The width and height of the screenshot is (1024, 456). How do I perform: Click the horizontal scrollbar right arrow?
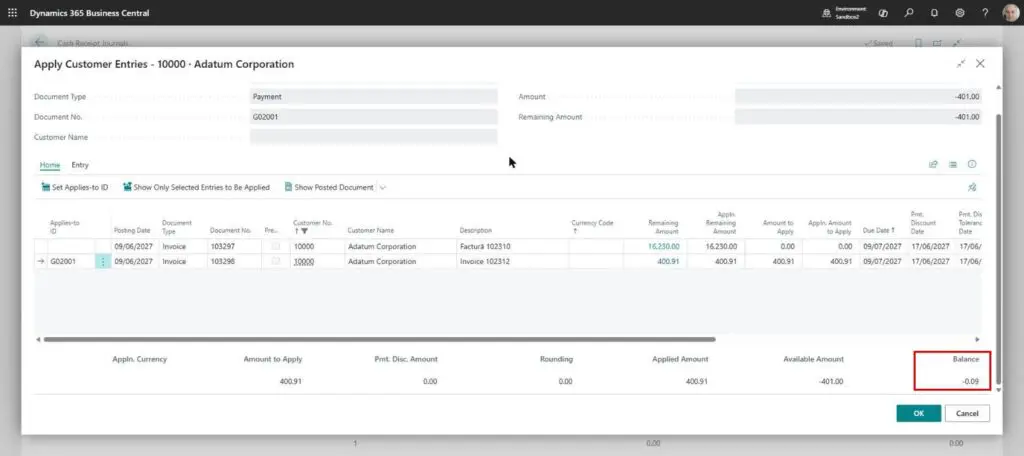pos(977,339)
